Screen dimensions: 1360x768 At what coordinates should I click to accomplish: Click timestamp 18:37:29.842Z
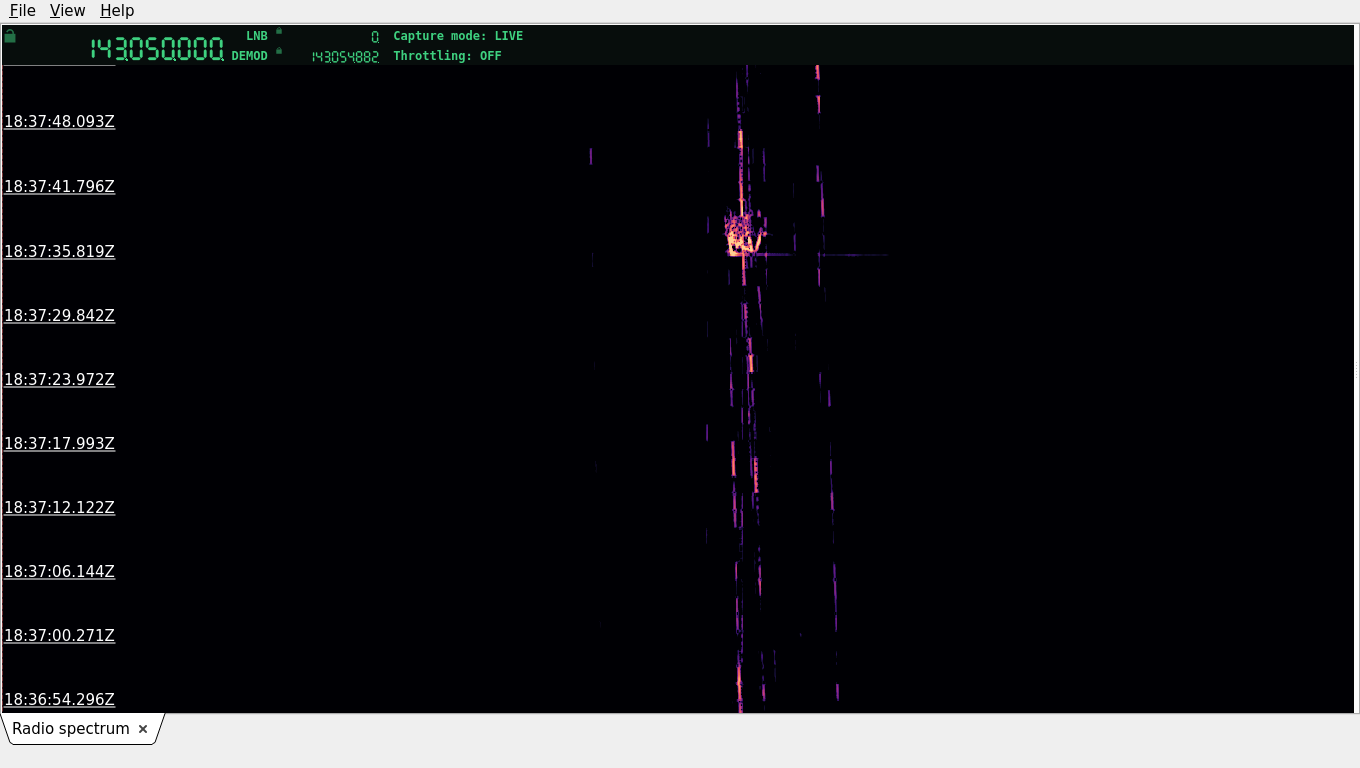click(59, 315)
